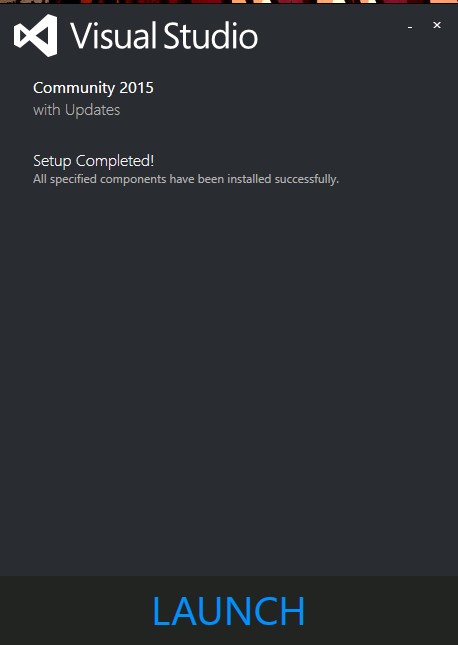Close the setup window with the X

click(437, 26)
